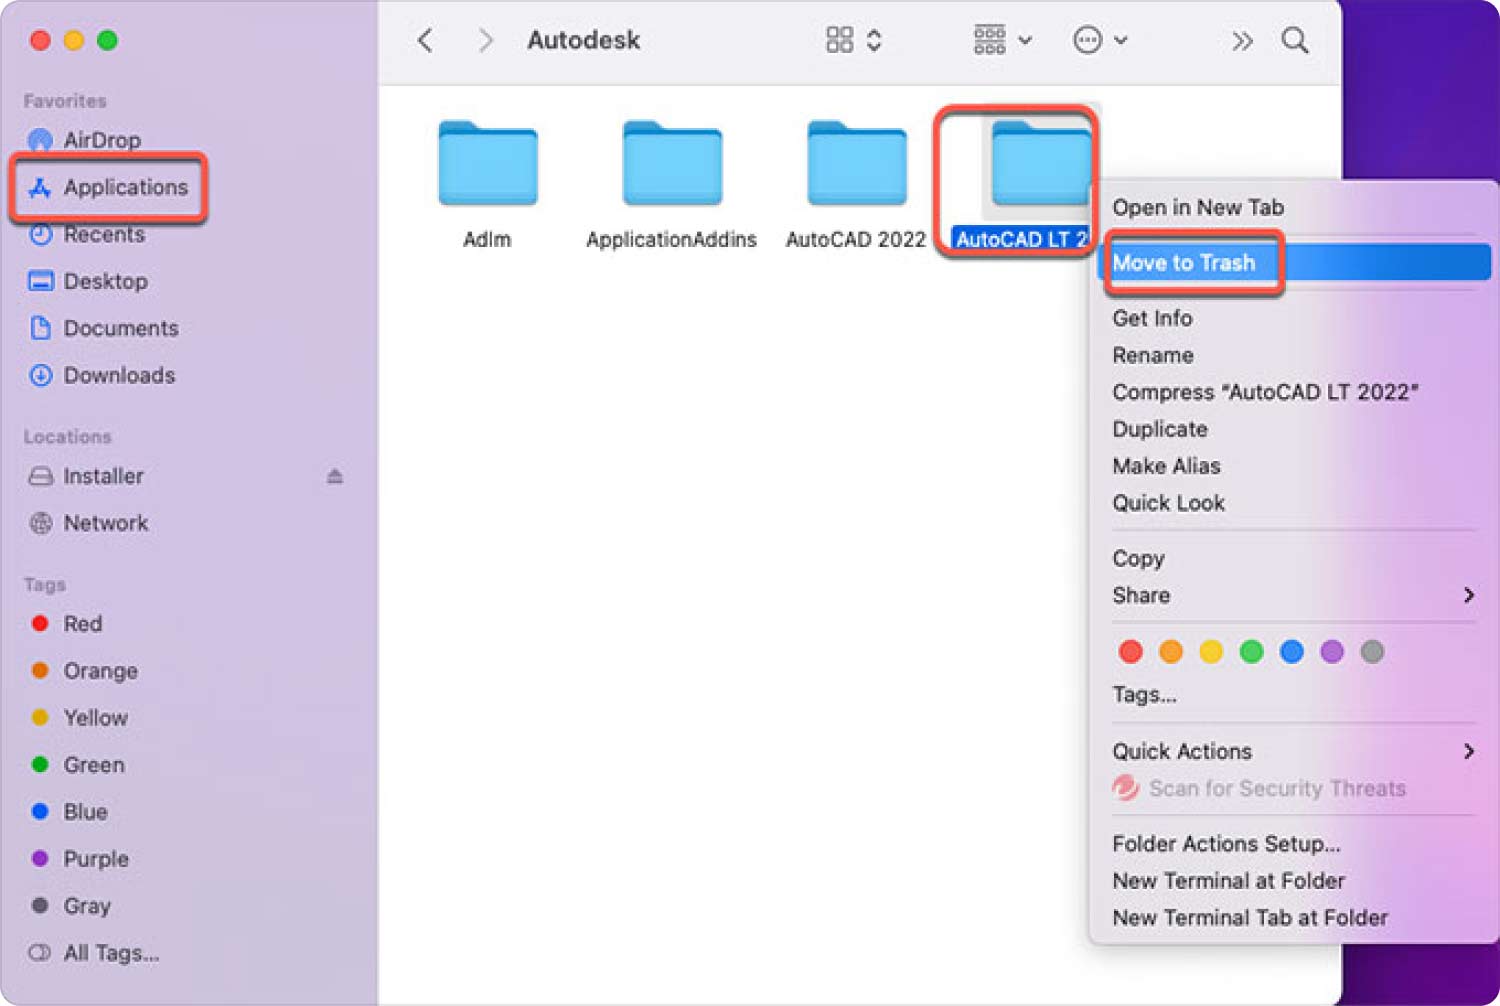Open Applications in the sidebar
The width and height of the screenshot is (1500, 1006).
tap(109, 187)
